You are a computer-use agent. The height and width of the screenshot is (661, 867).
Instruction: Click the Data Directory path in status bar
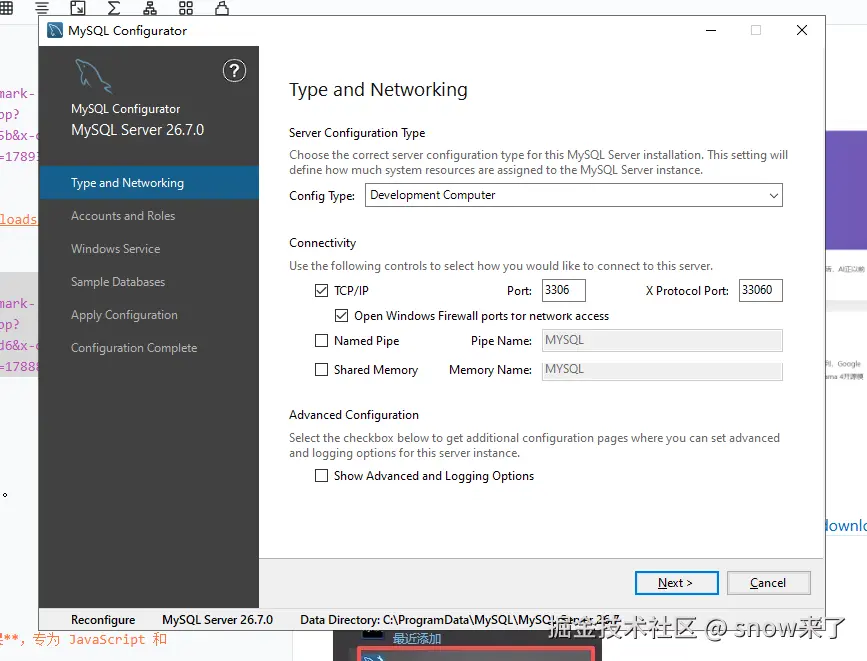pos(459,620)
